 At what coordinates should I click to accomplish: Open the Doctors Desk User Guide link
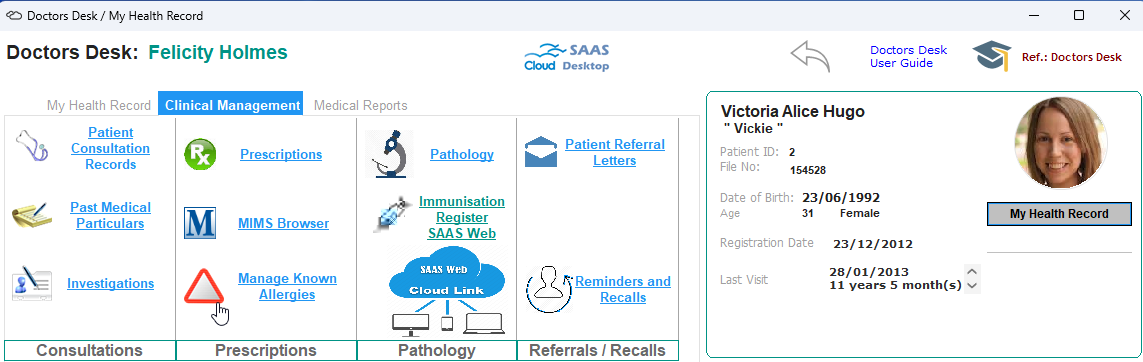click(908, 57)
